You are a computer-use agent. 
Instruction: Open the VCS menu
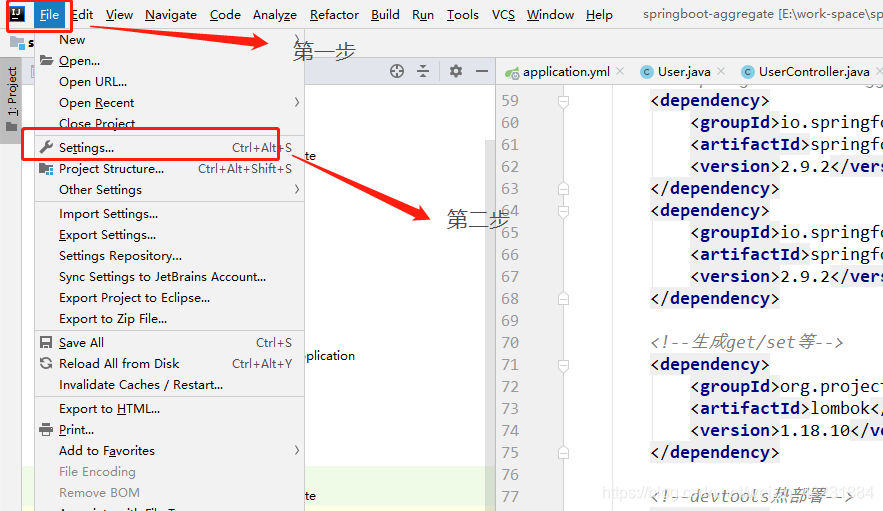click(503, 15)
